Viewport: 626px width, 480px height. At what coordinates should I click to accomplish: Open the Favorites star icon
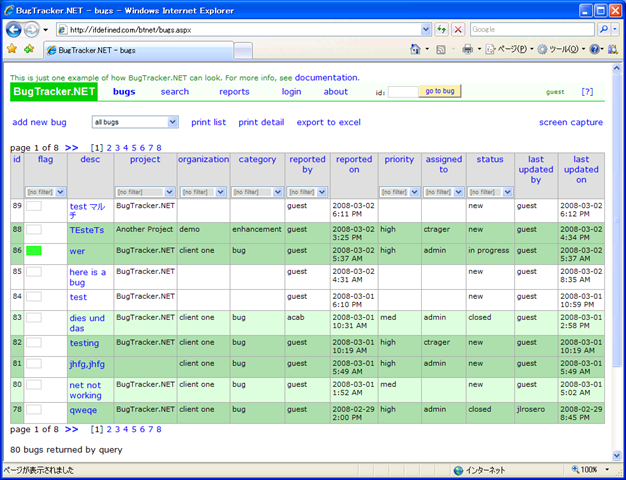point(12,49)
